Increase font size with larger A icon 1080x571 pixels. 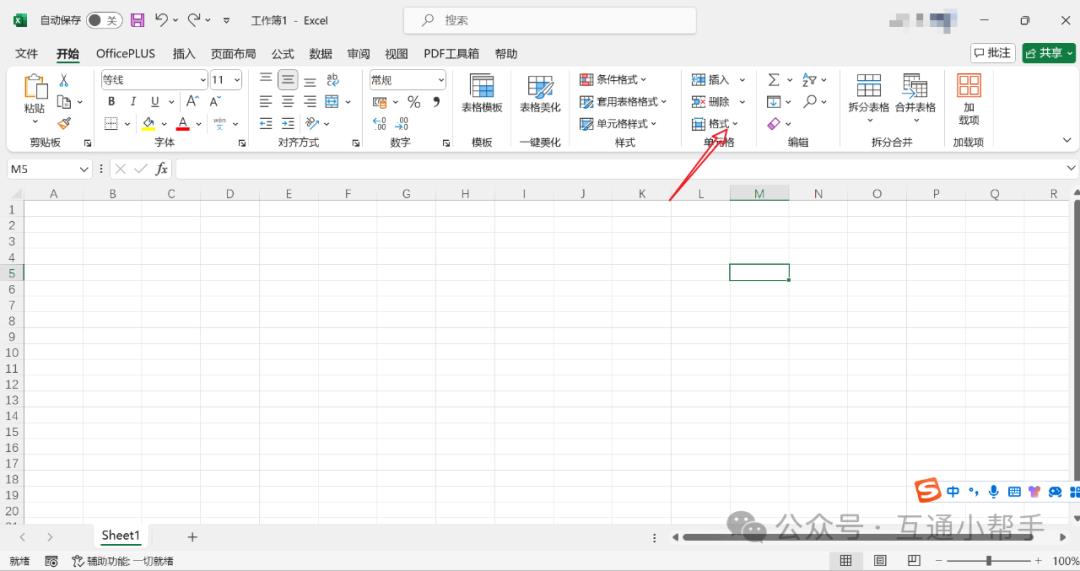click(x=192, y=101)
